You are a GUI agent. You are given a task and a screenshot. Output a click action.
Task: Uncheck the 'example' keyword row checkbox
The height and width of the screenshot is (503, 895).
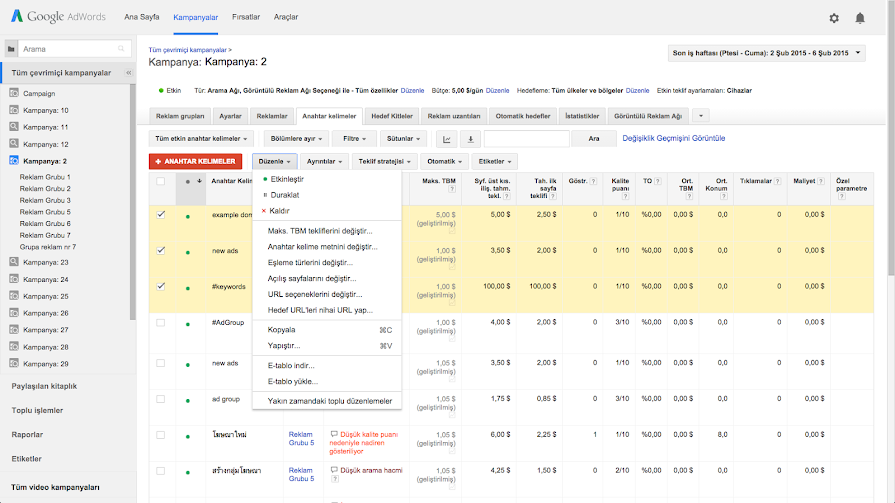pos(161,214)
